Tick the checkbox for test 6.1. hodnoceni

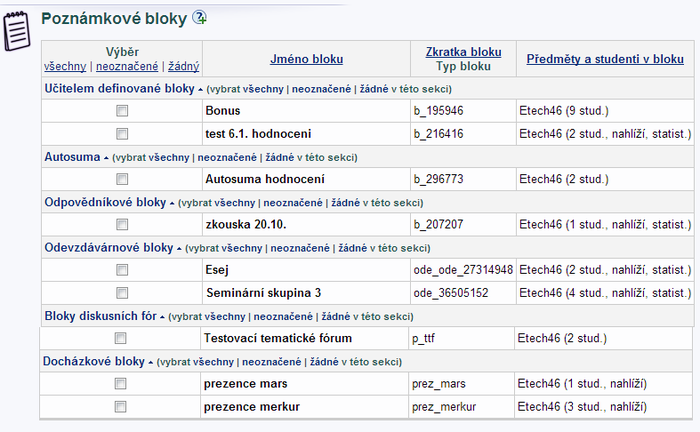pos(122,134)
